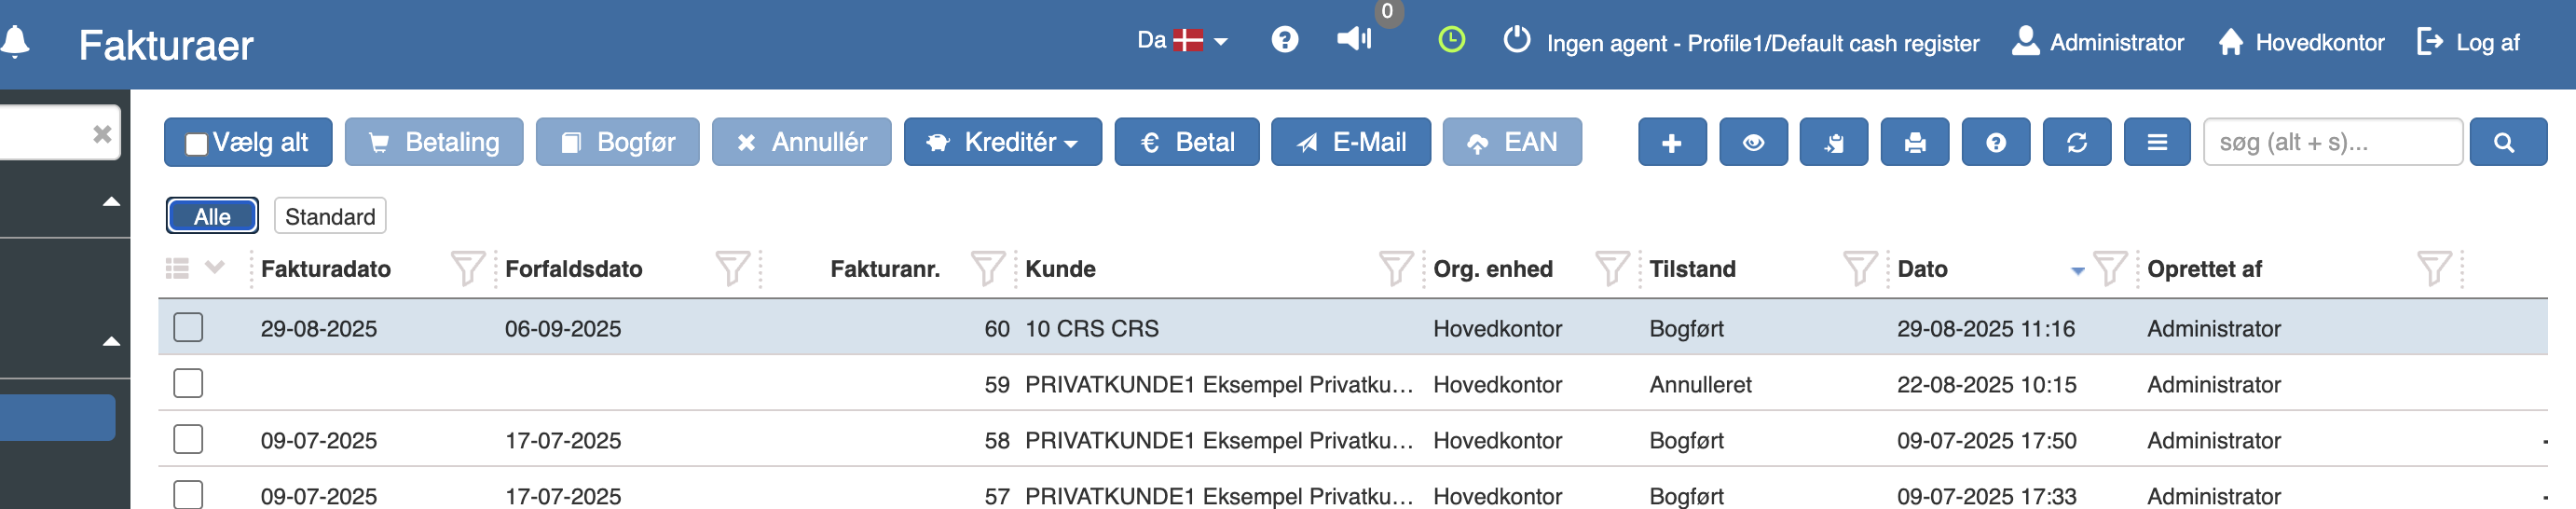The height and width of the screenshot is (509, 2576).
Task: Click Log af to sign out
Action: point(2468,42)
